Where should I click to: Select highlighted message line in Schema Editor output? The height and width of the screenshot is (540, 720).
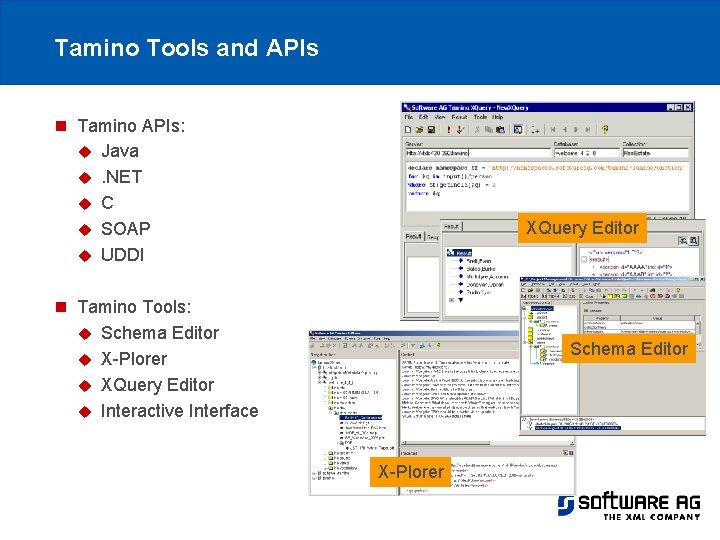(x=578, y=428)
